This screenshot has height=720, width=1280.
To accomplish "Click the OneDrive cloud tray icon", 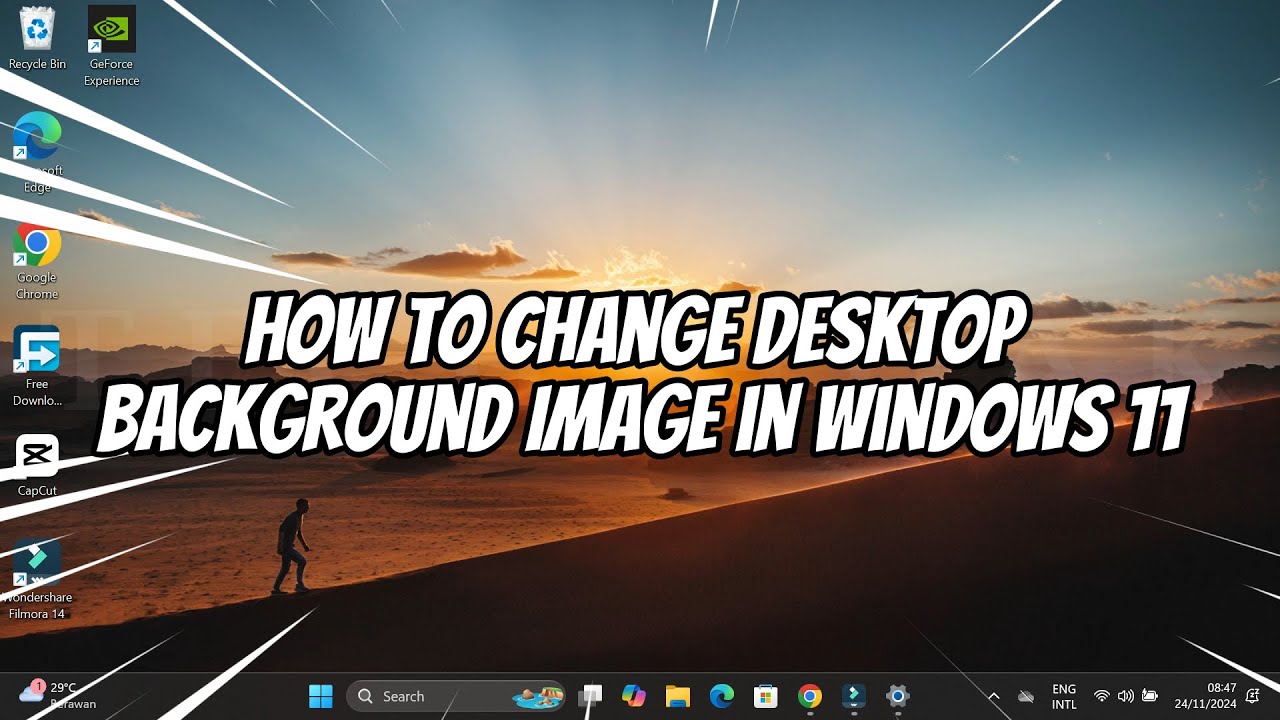I will [1025, 696].
